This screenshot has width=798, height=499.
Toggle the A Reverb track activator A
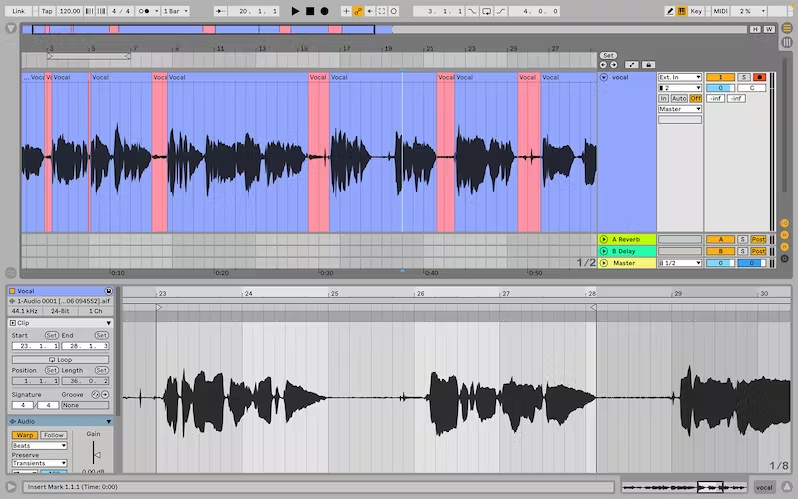[720, 239]
